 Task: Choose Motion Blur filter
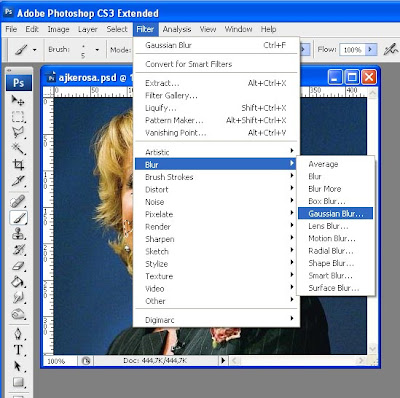335,238
